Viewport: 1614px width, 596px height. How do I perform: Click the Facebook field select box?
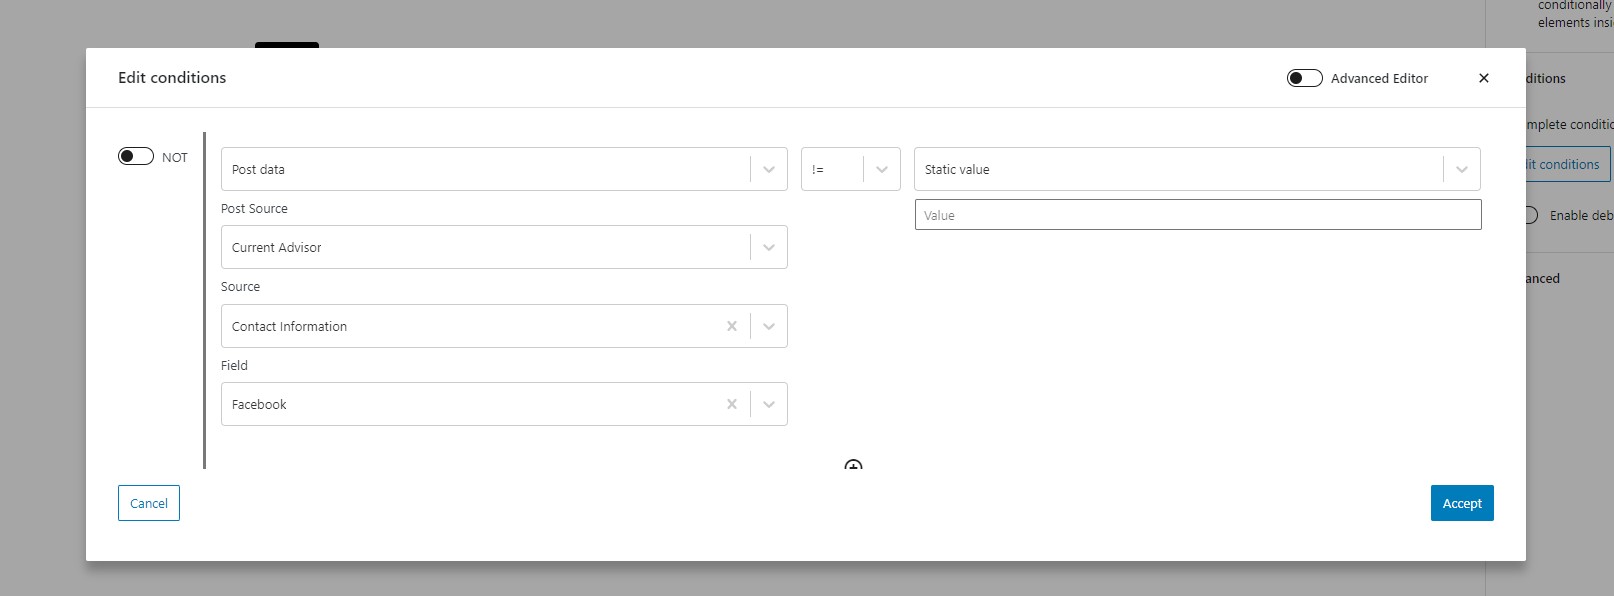[504, 404]
